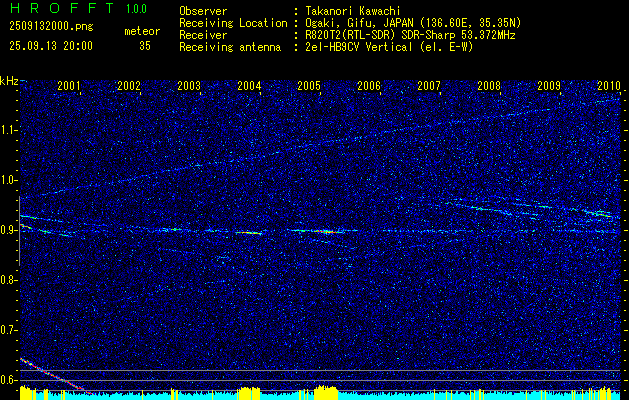The height and width of the screenshot is (400, 629).
Task: Click the meteor count label
Action: pos(142,31)
